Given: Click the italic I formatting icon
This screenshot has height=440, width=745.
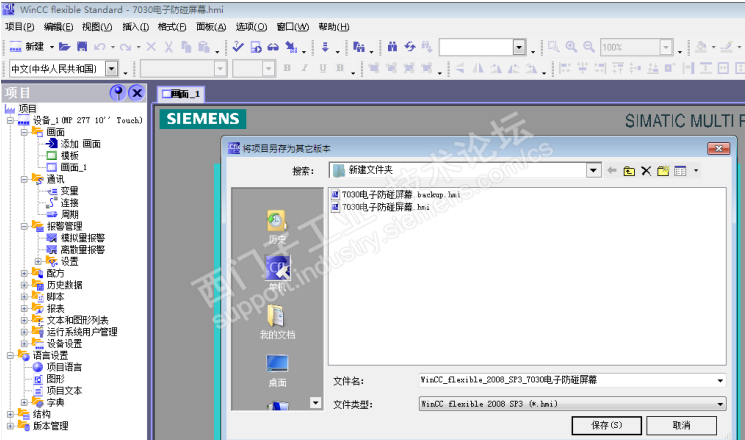Looking at the screenshot, I should (305, 68).
